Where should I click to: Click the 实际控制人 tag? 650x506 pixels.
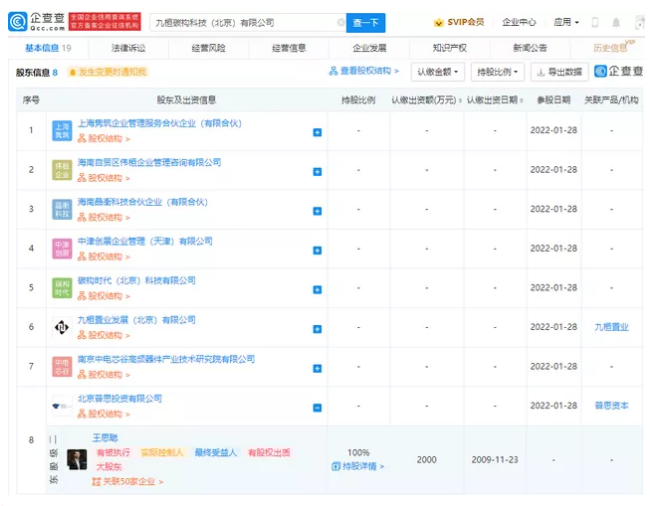(162, 453)
